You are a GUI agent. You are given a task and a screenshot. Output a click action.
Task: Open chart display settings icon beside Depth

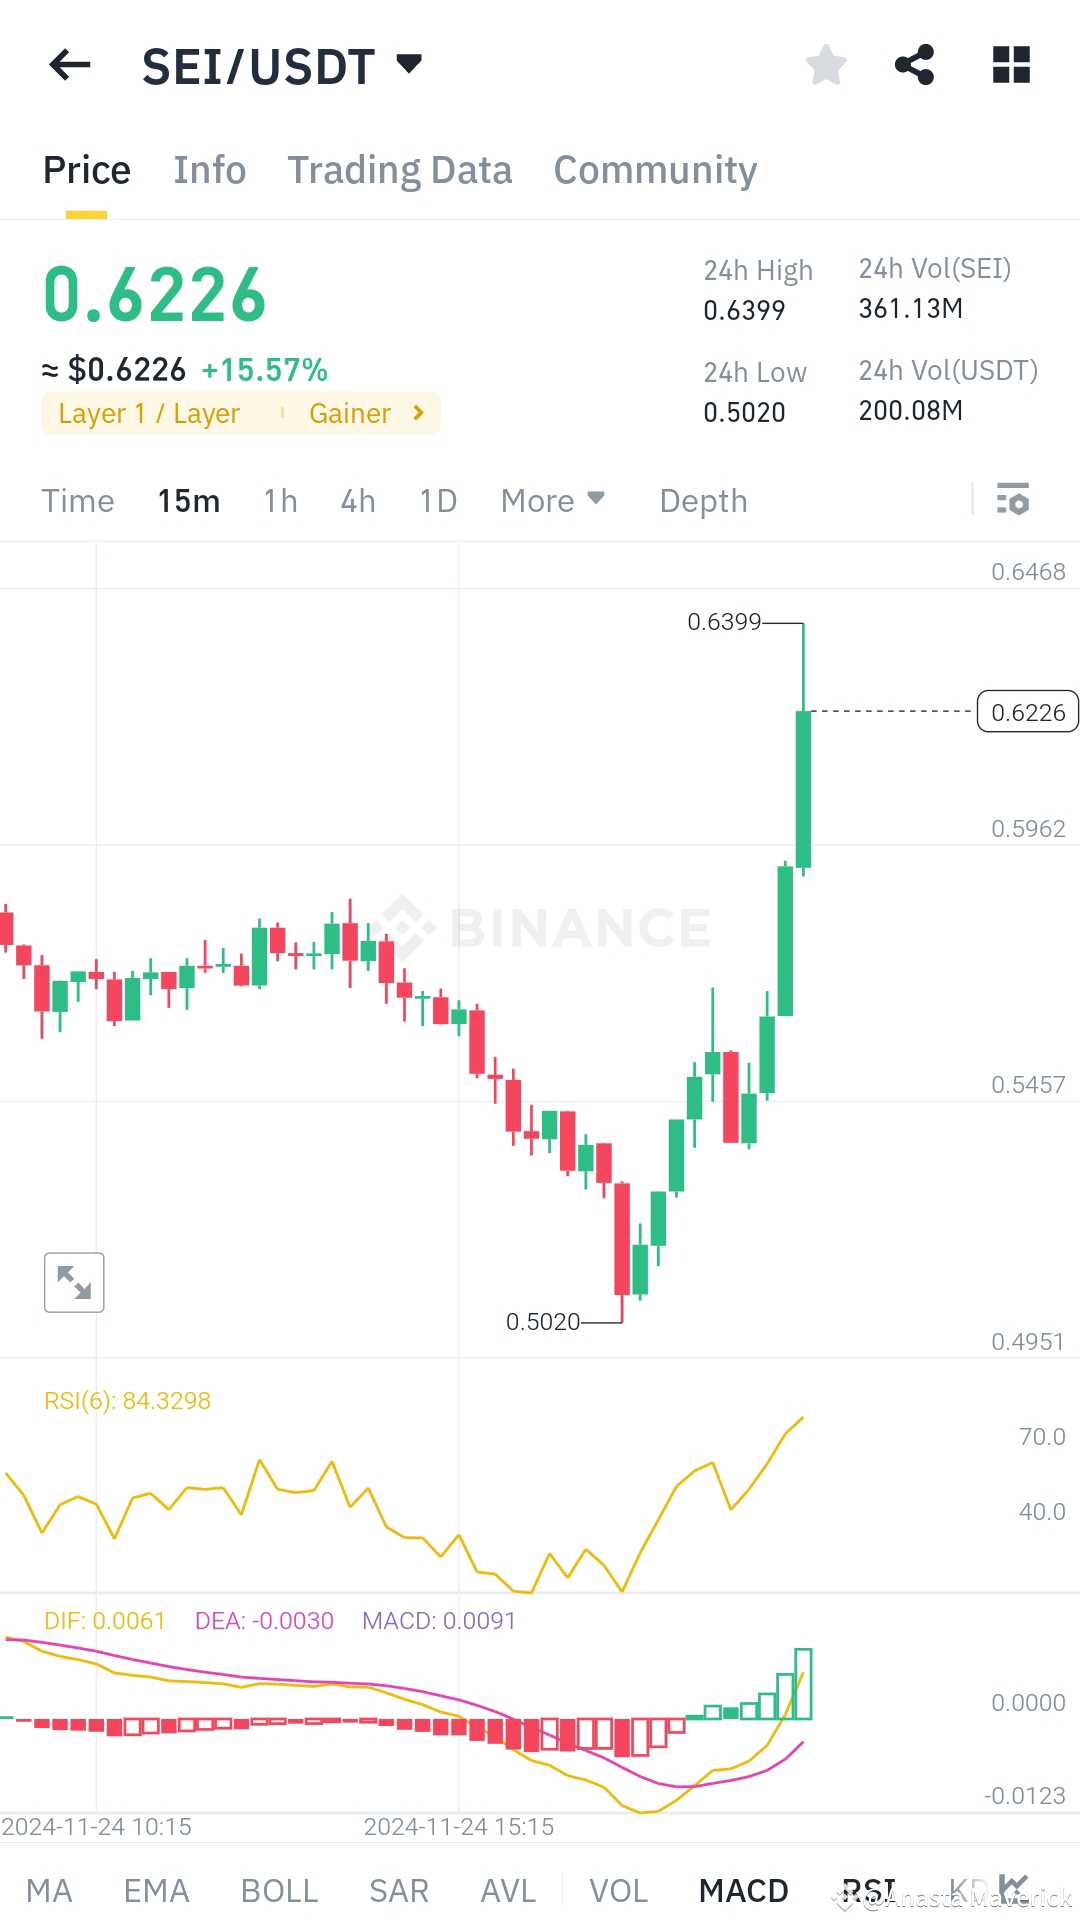(x=1013, y=500)
